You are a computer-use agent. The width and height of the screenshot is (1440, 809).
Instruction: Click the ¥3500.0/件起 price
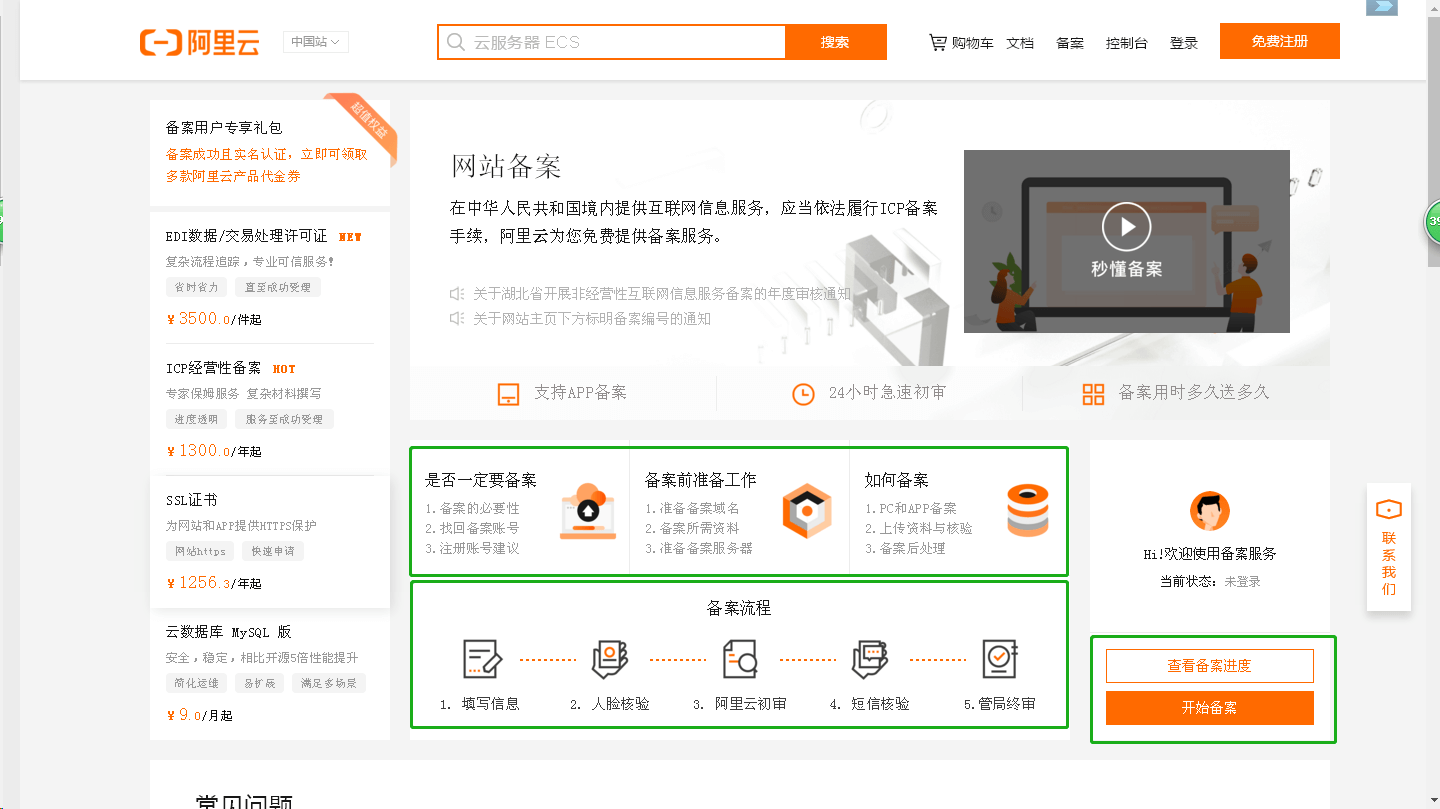click(x=214, y=319)
